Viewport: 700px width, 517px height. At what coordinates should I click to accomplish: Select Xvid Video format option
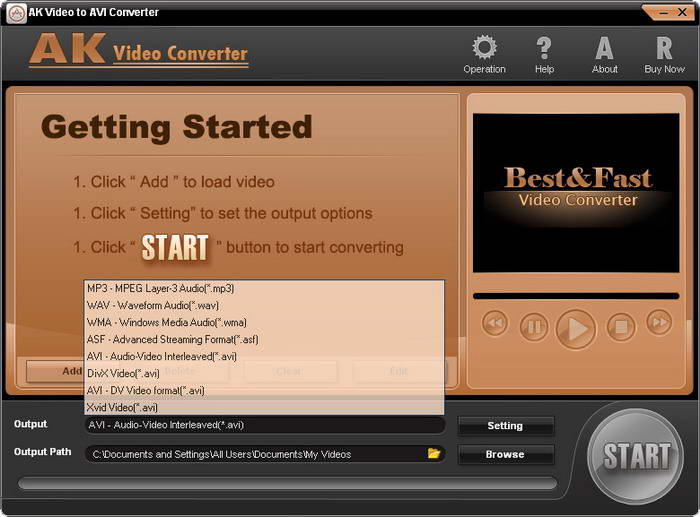(x=264, y=407)
